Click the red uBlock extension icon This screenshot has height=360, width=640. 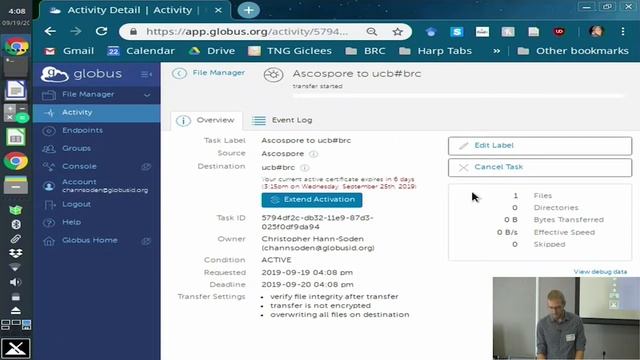(x=559, y=32)
